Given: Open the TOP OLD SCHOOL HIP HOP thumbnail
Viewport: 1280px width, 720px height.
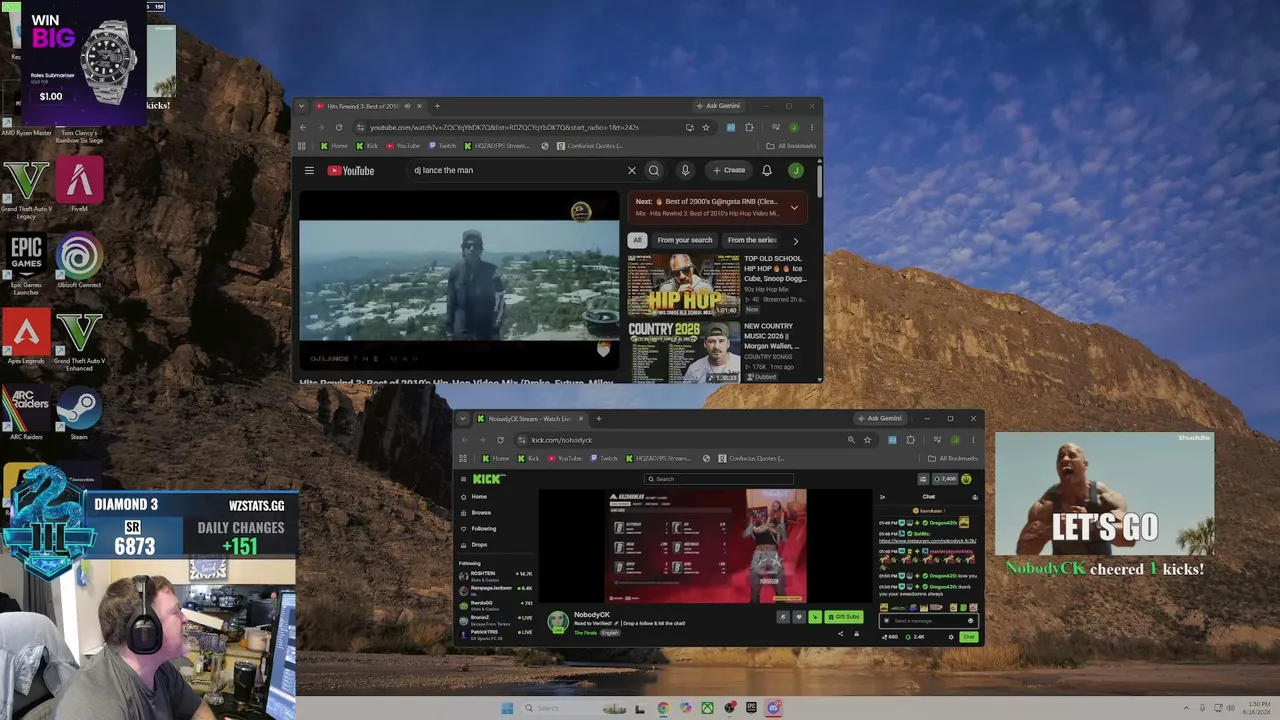Looking at the screenshot, I should pyautogui.click(x=683, y=284).
